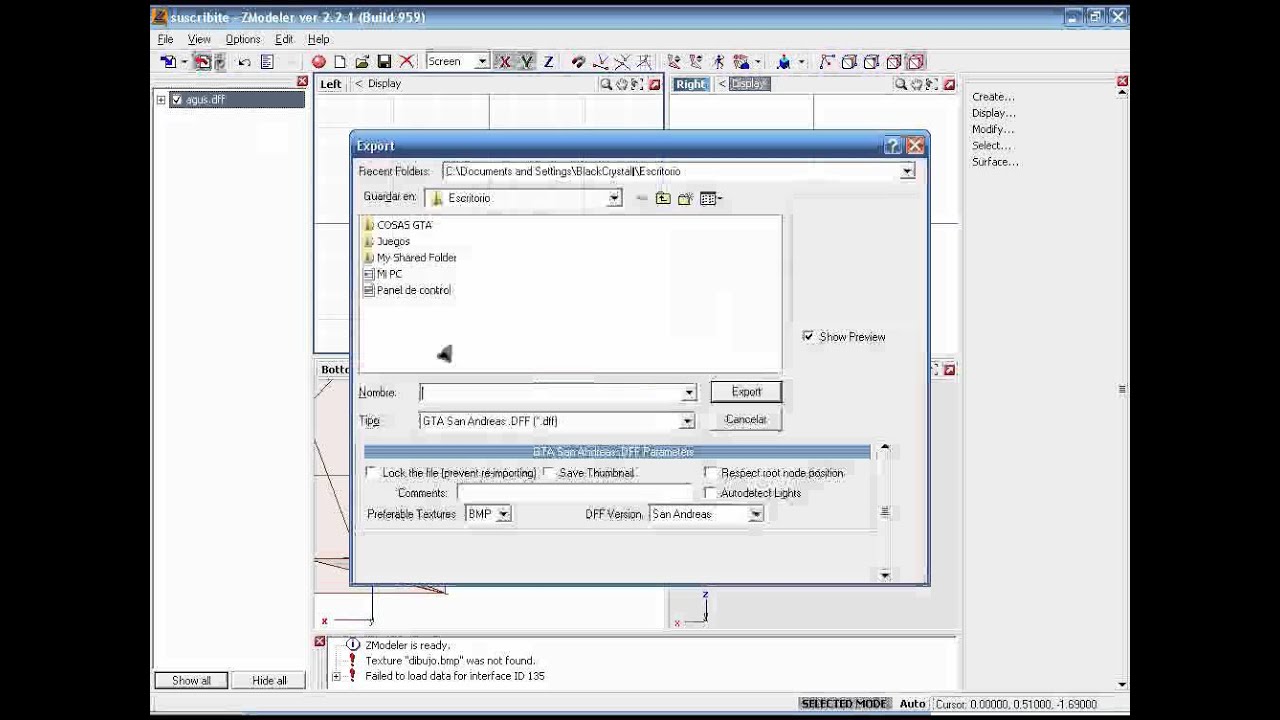Click the Open folder toolbar icon
The image size is (1280, 720).
(362, 62)
